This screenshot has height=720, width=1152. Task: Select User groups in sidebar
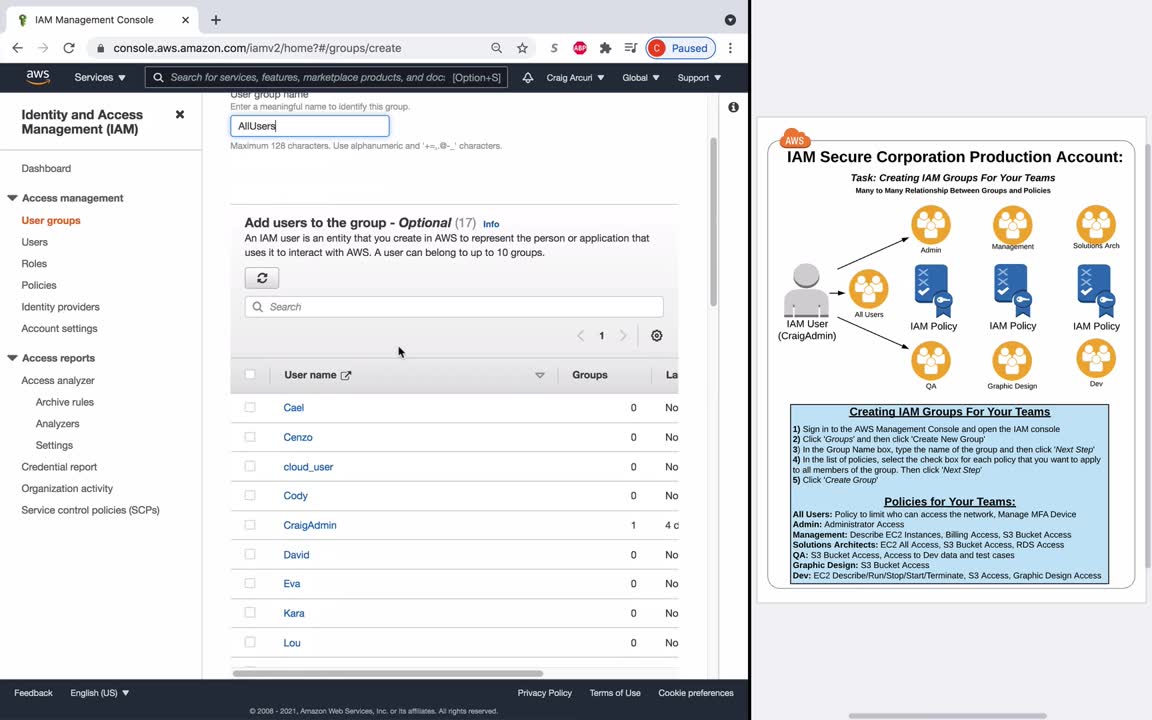click(51, 220)
